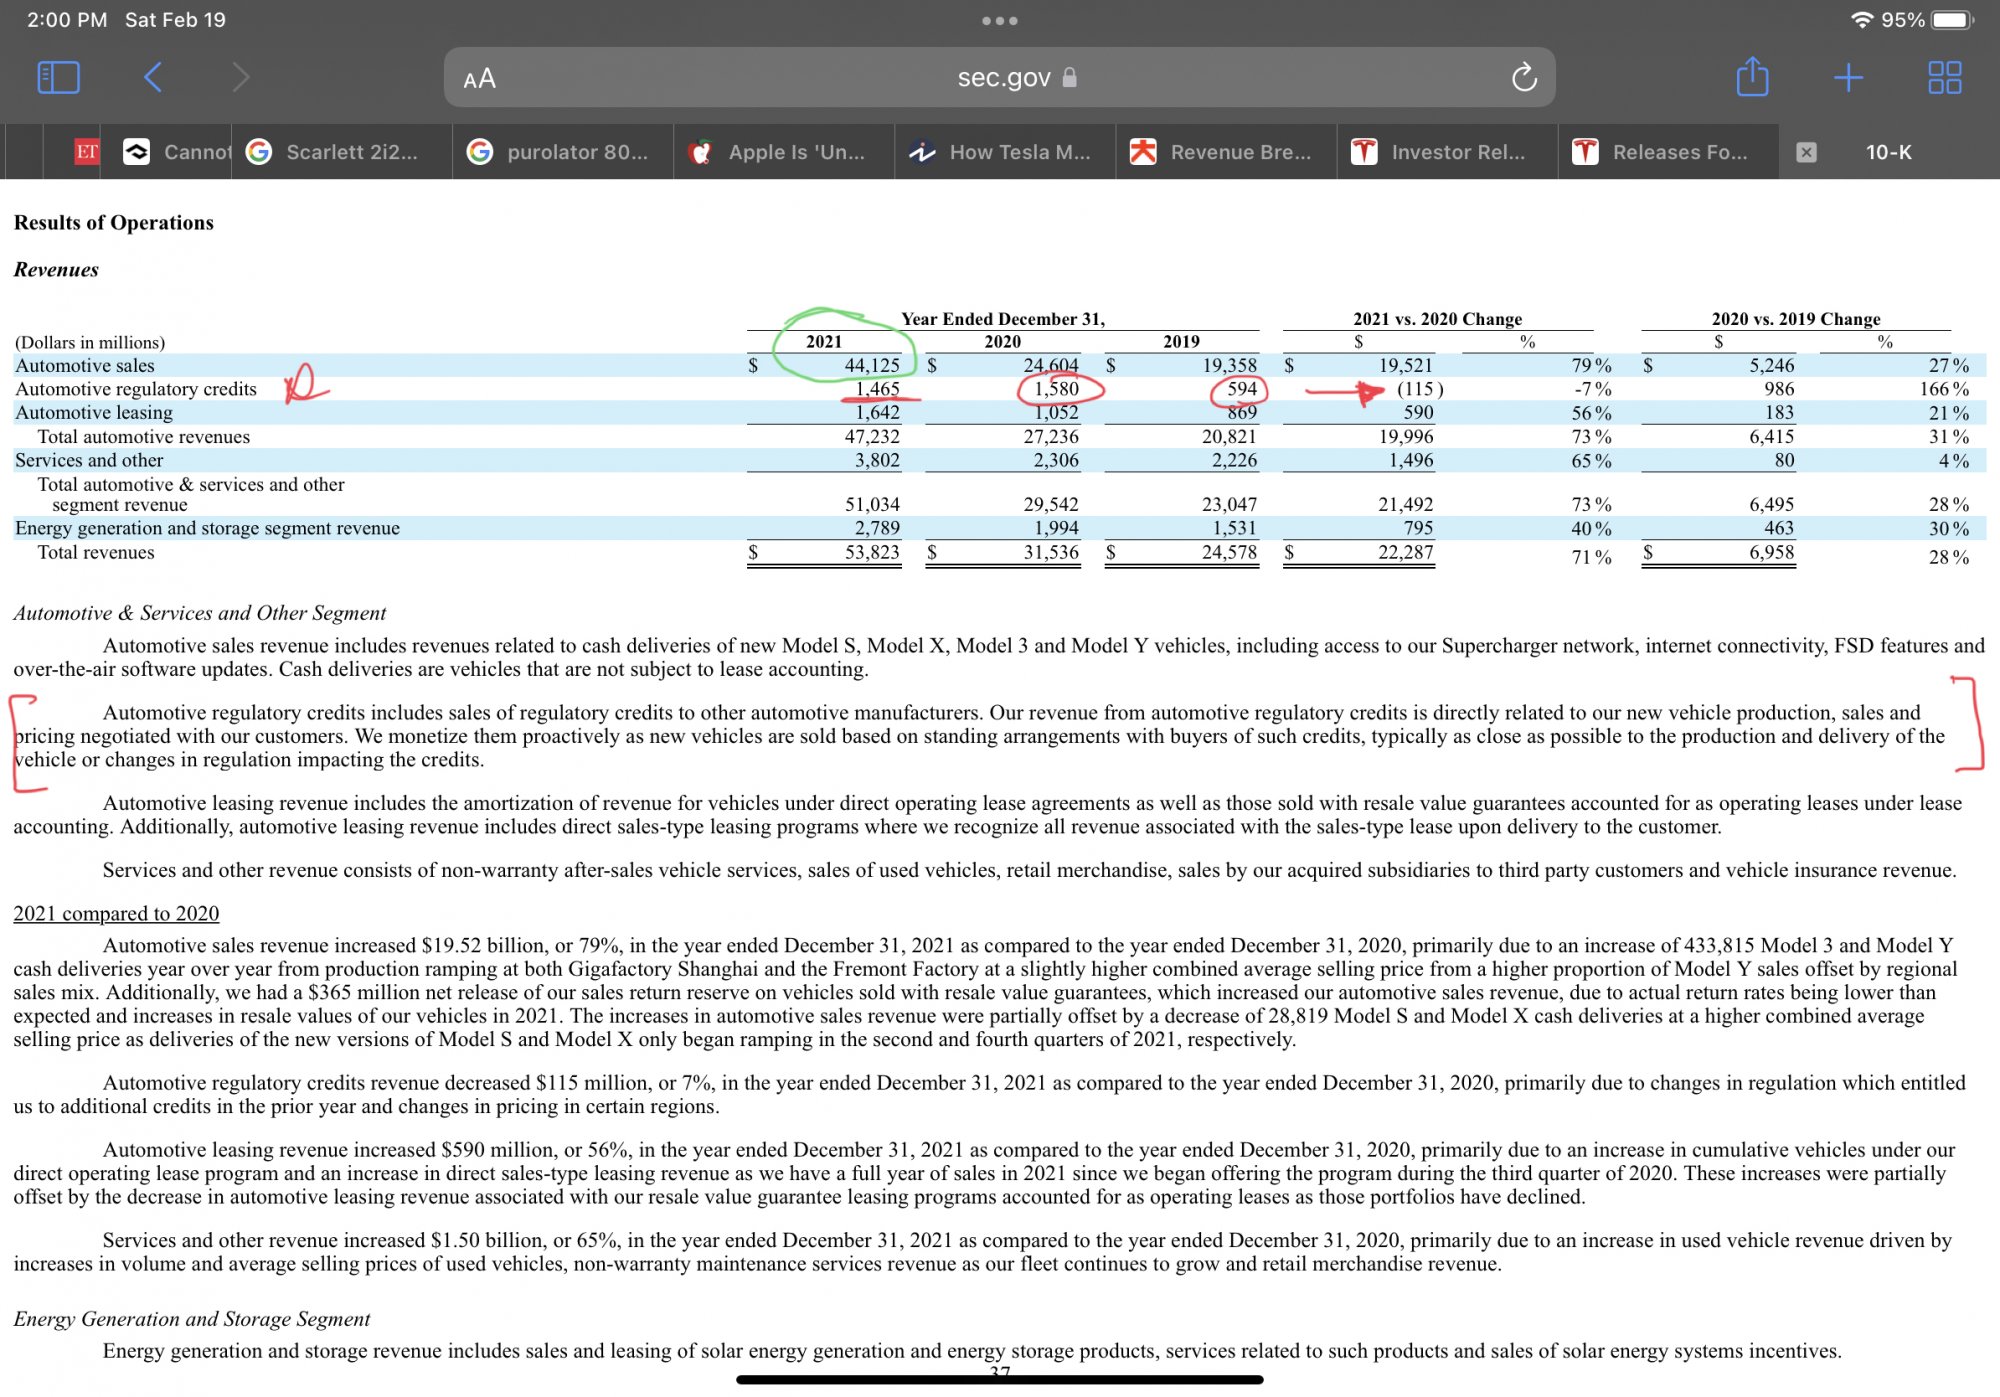Tap the sec.gov address field
The height and width of the screenshot is (1397, 2000).
(x=1000, y=78)
